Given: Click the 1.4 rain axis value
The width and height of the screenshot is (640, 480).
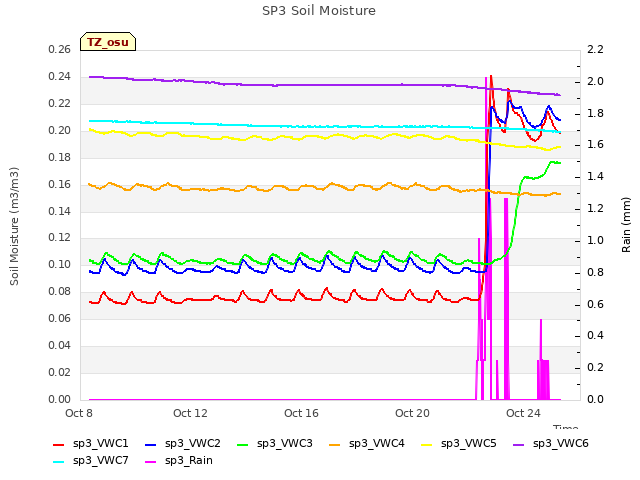Looking at the screenshot, I should click(x=596, y=177).
